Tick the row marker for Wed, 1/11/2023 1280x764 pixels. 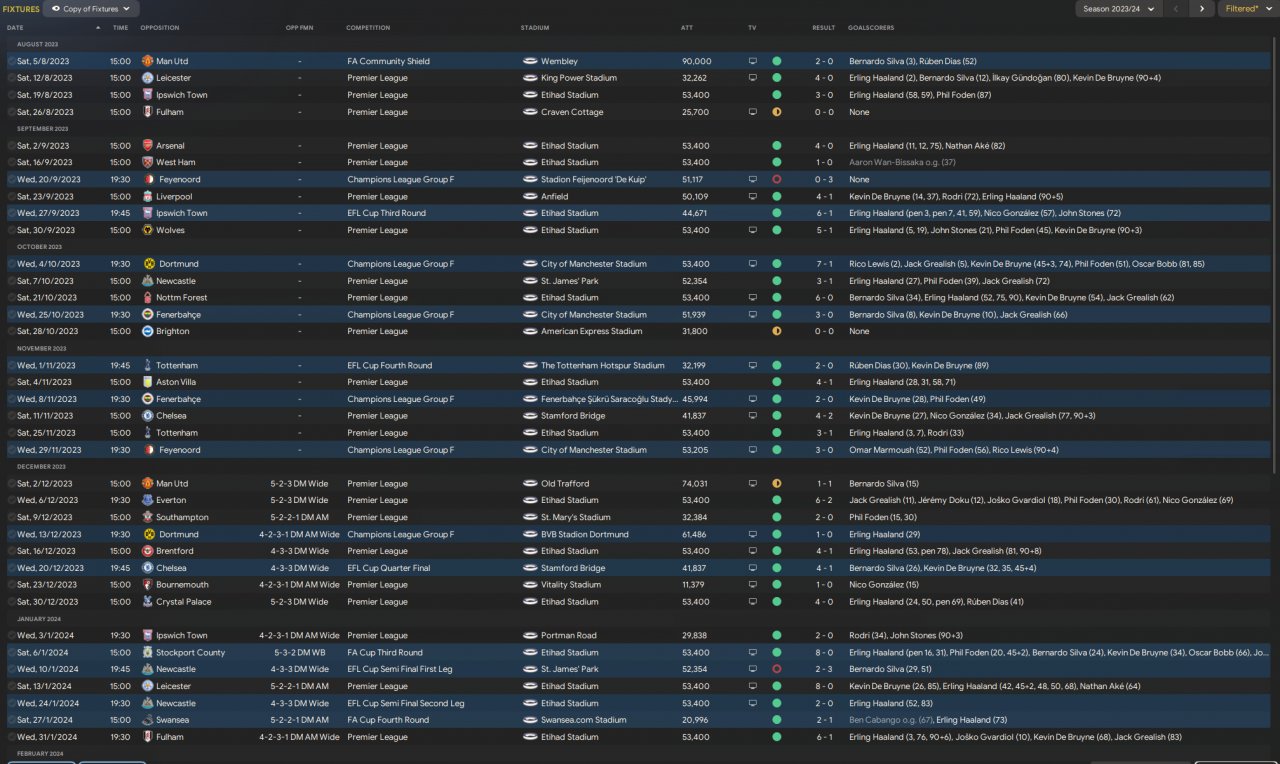tap(12, 365)
